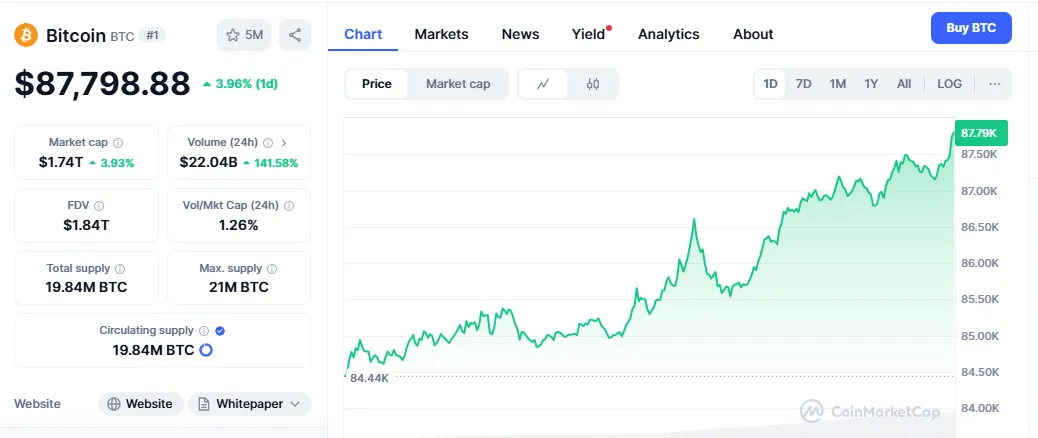Expand Volume (24h) details arrow
The image size is (1038, 438).
[x=284, y=143]
